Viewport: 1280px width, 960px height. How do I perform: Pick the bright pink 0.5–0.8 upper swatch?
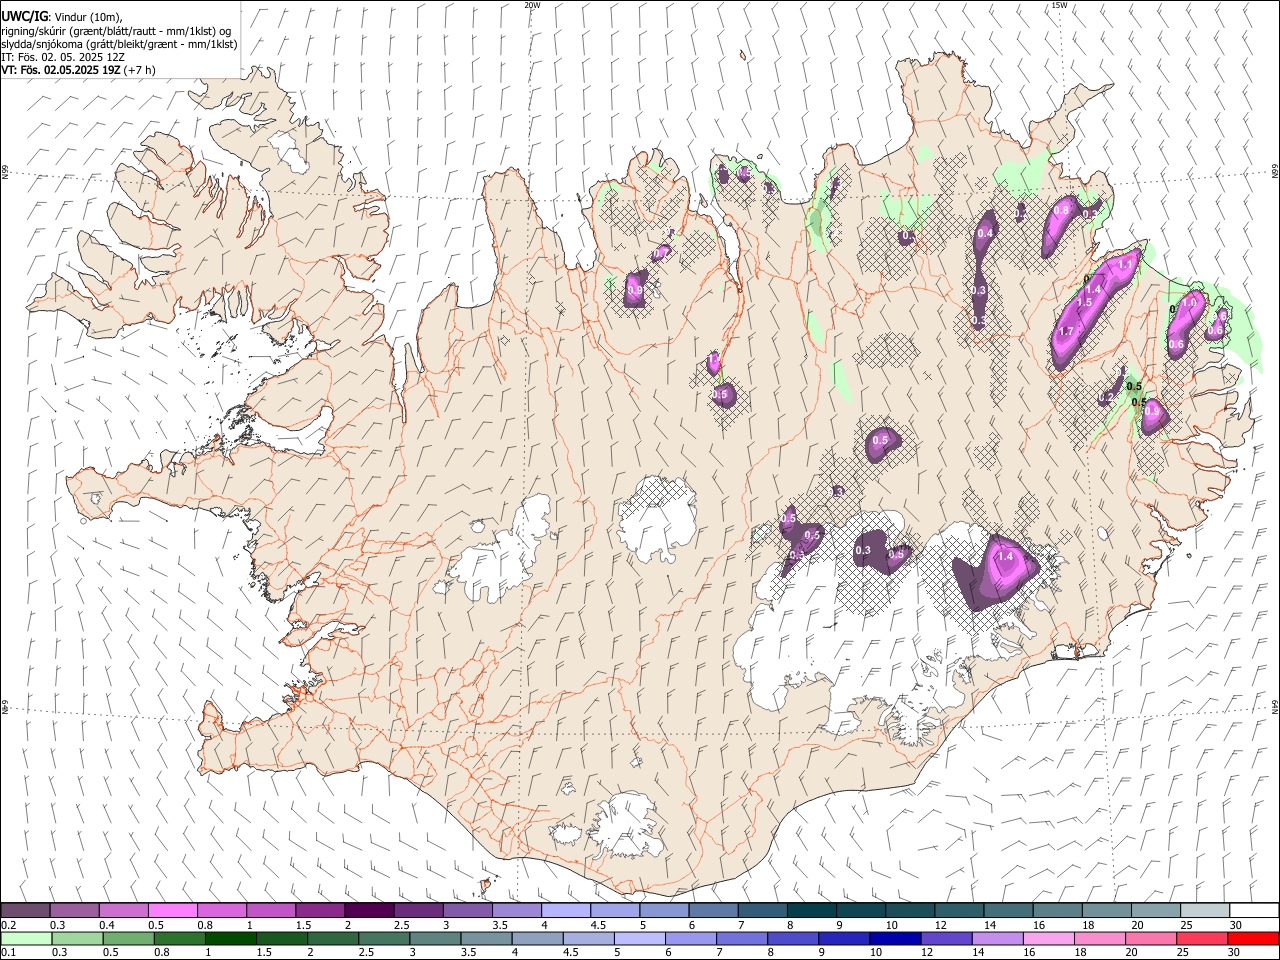172,910
